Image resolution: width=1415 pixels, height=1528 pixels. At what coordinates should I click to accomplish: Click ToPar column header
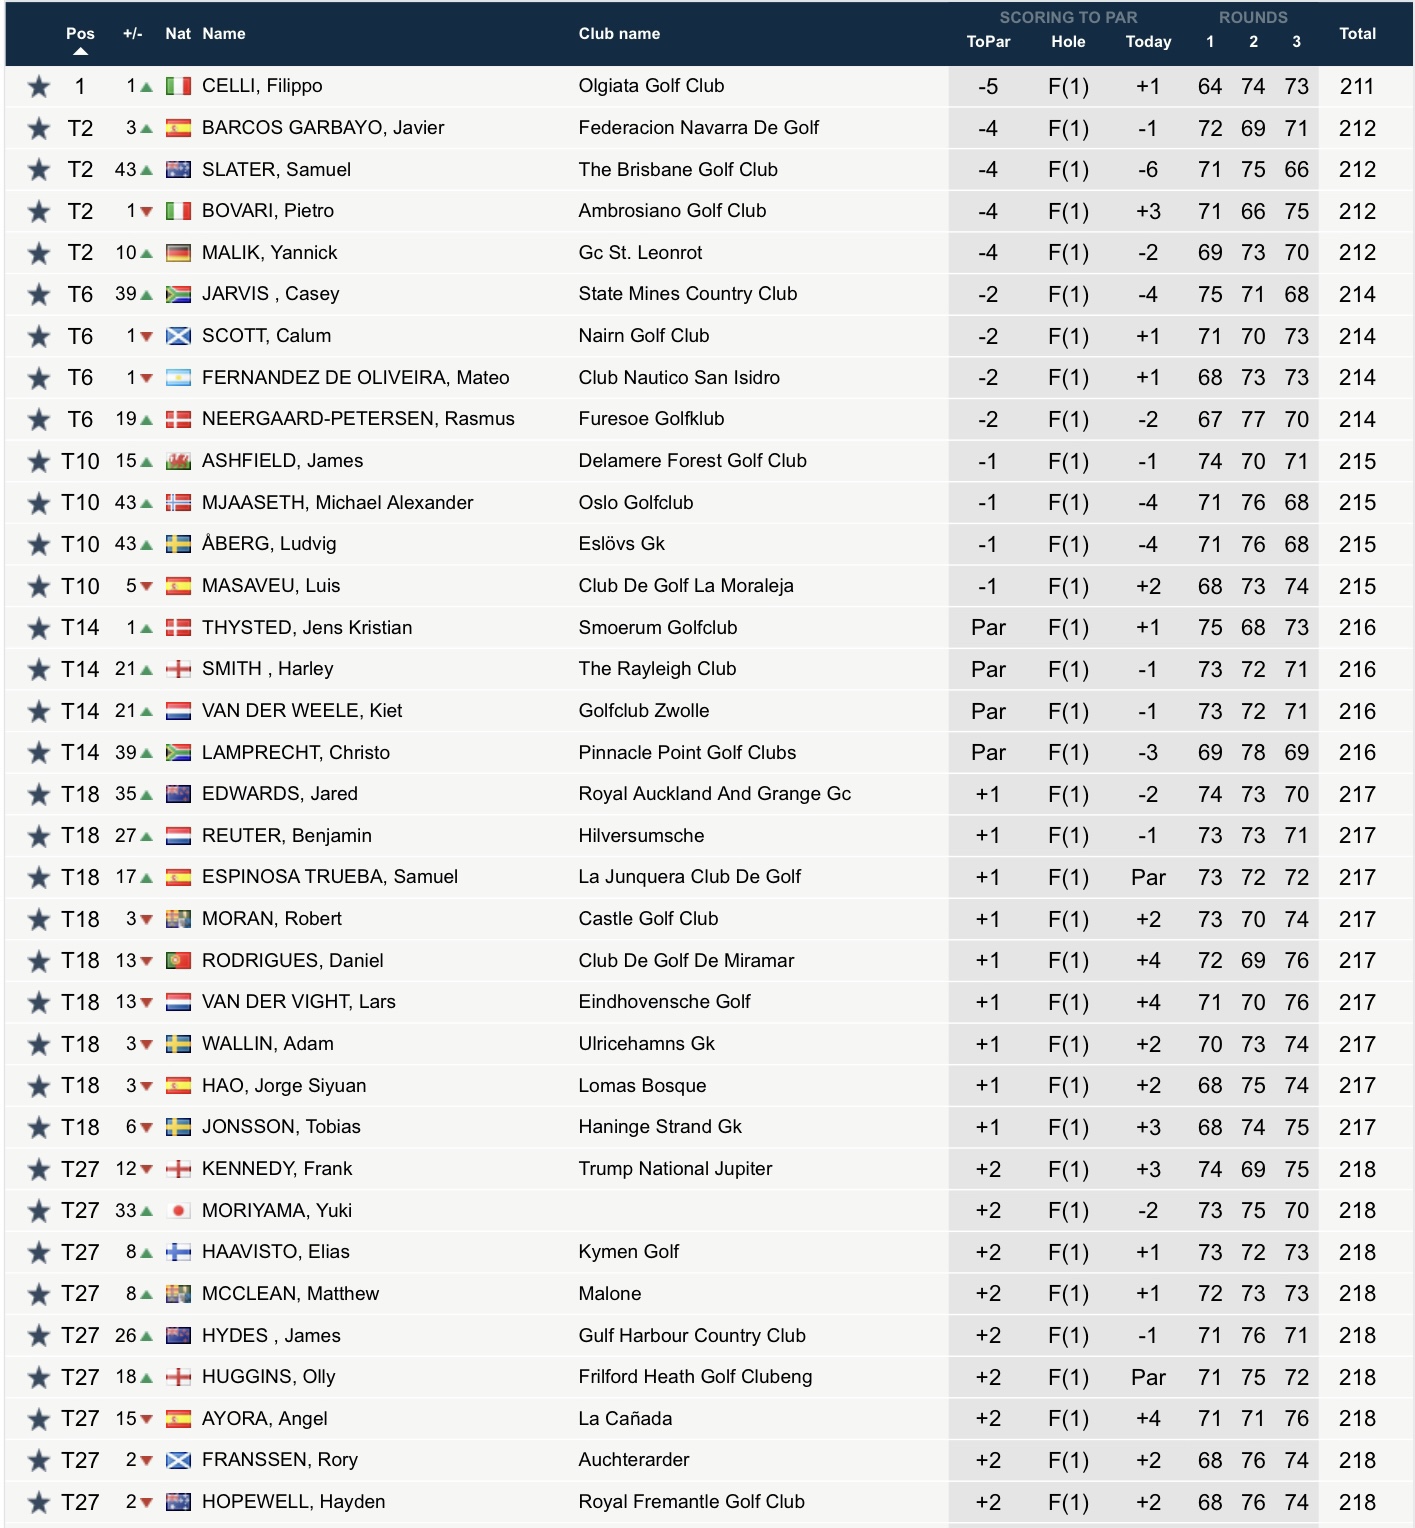[988, 42]
